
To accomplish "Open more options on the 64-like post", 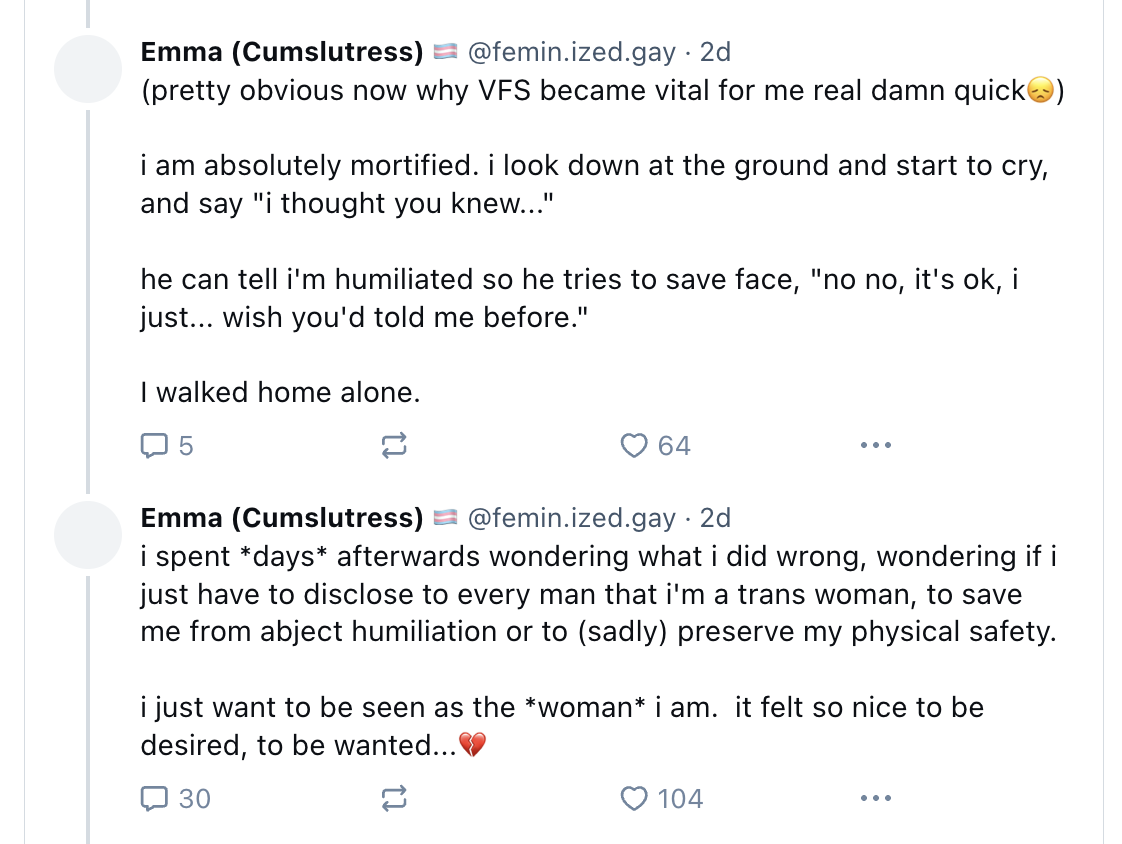I will (x=876, y=445).
